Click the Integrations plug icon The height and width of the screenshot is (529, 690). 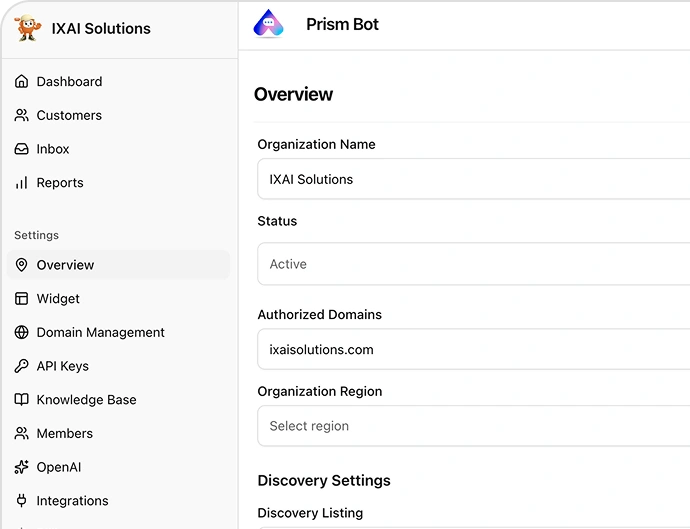[x=21, y=500]
